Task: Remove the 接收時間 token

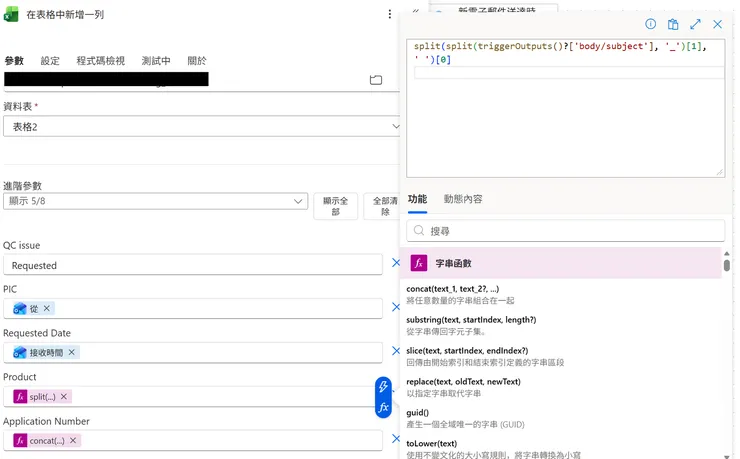Action: coord(71,352)
